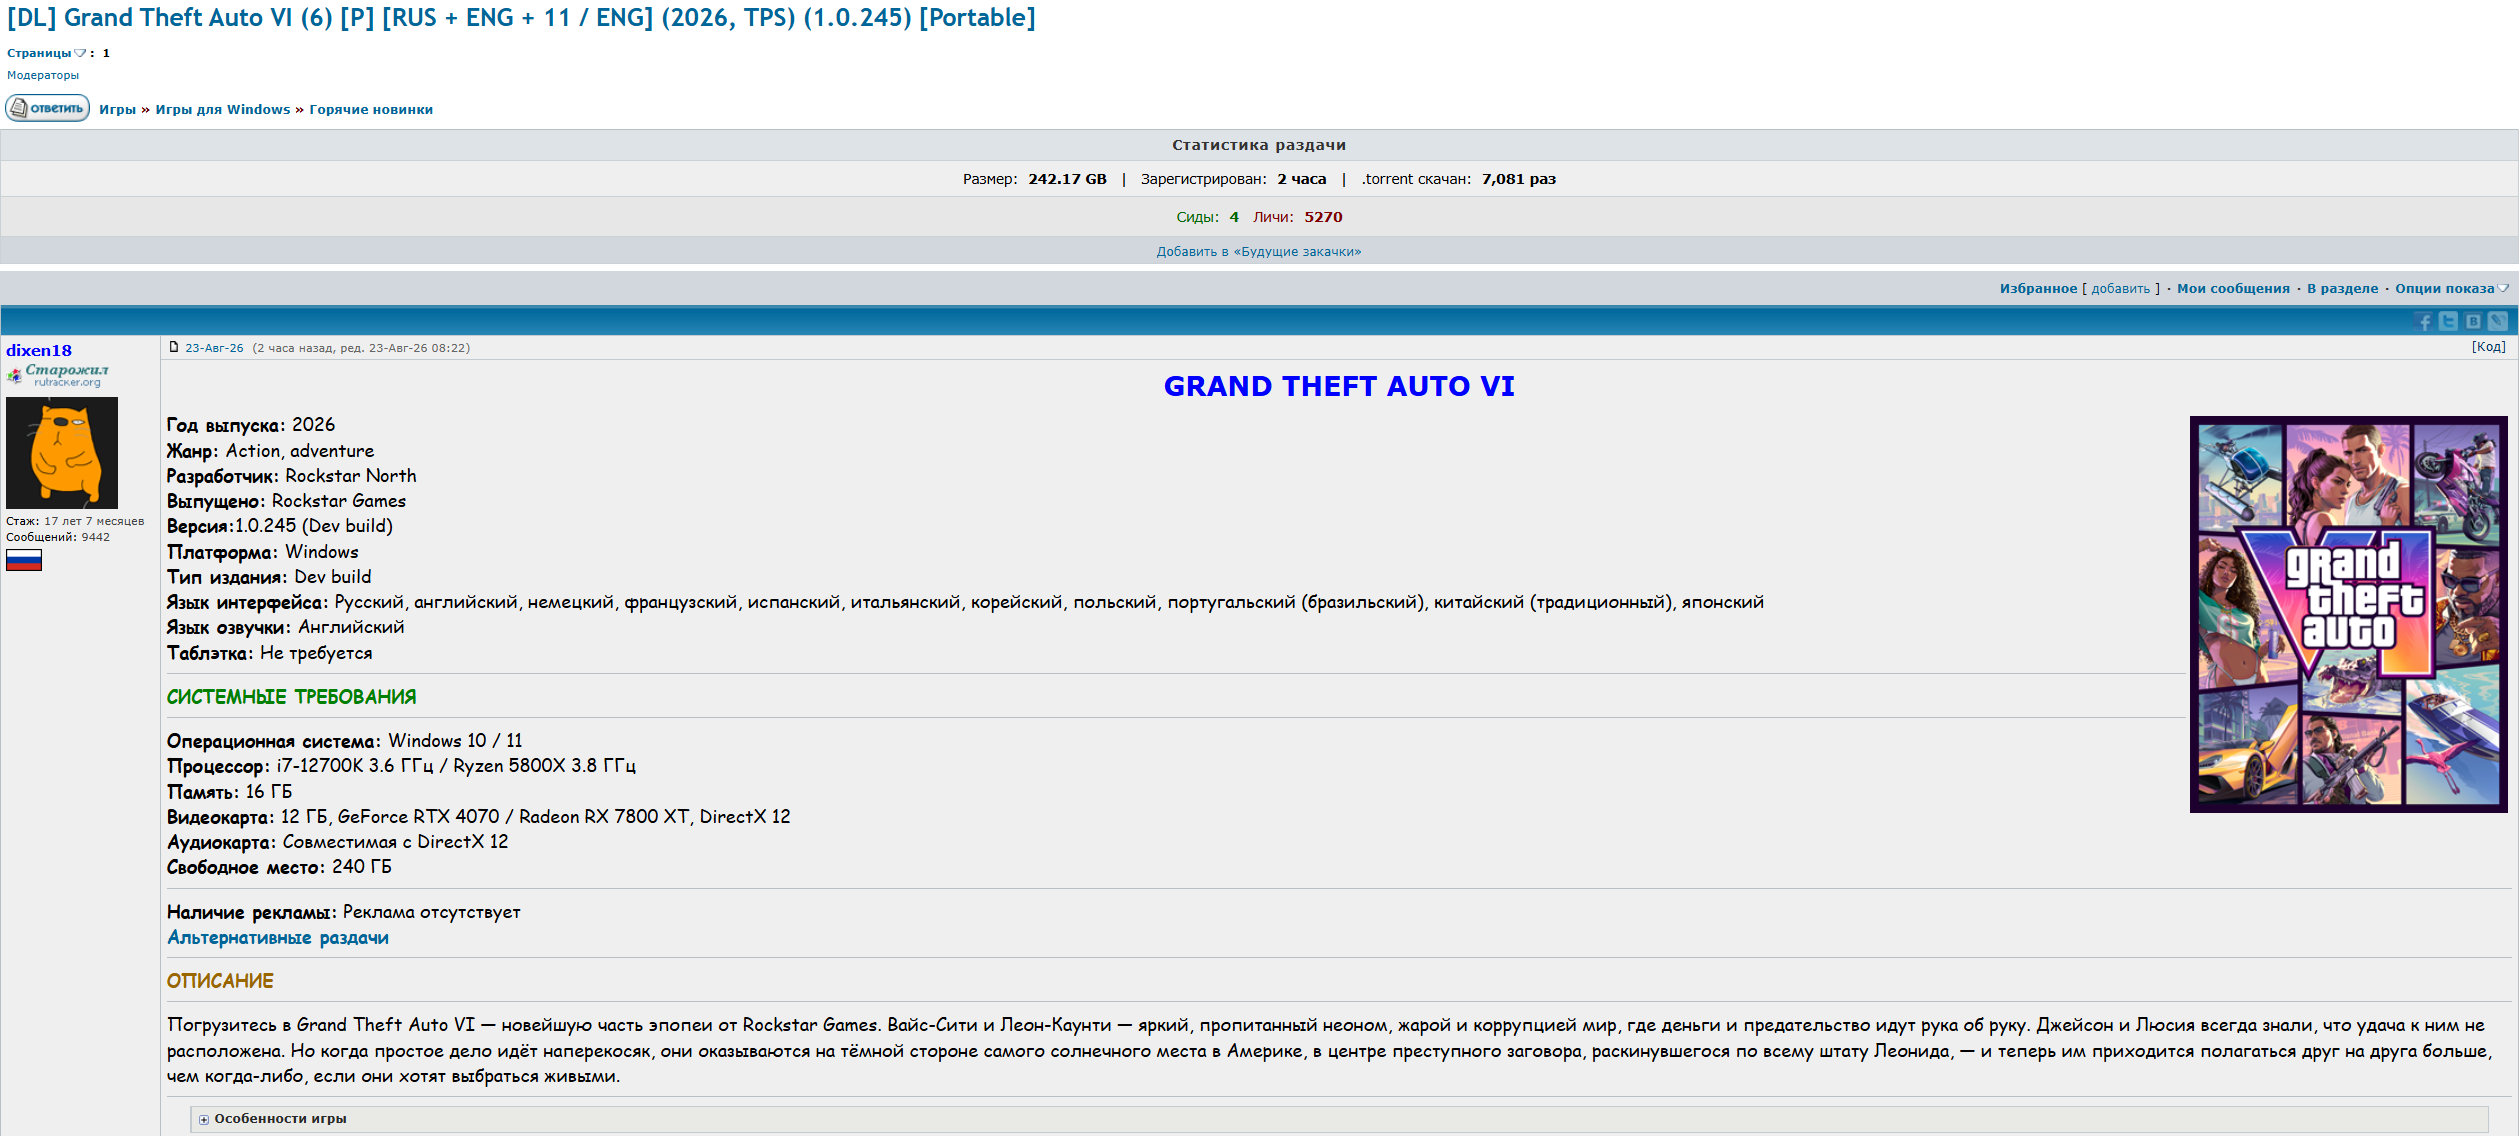
Task: Click the 242.17 GB size value
Action: click(1067, 179)
